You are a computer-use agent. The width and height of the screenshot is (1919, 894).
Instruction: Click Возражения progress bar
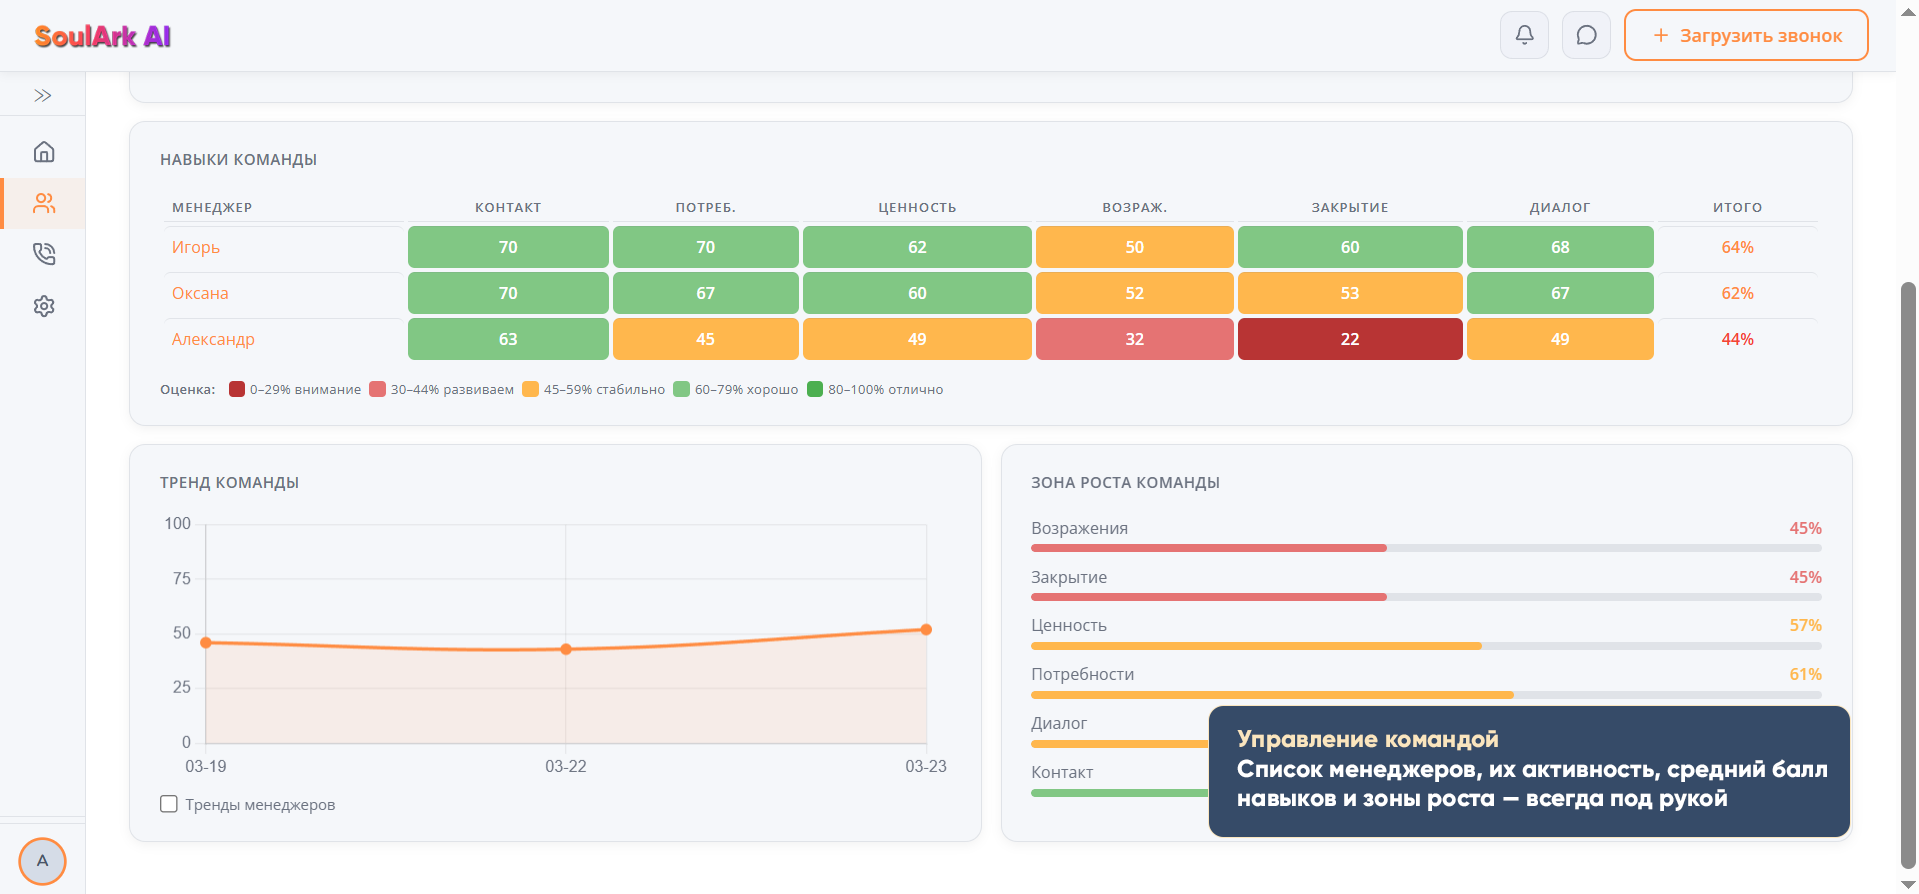point(1426,548)
